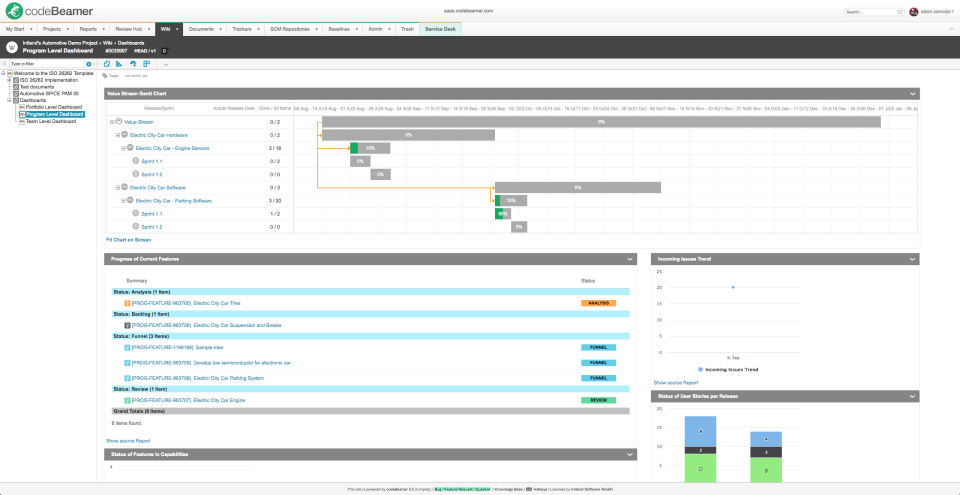Collapse the Electric City Car Hardware row

coord(116,134)
